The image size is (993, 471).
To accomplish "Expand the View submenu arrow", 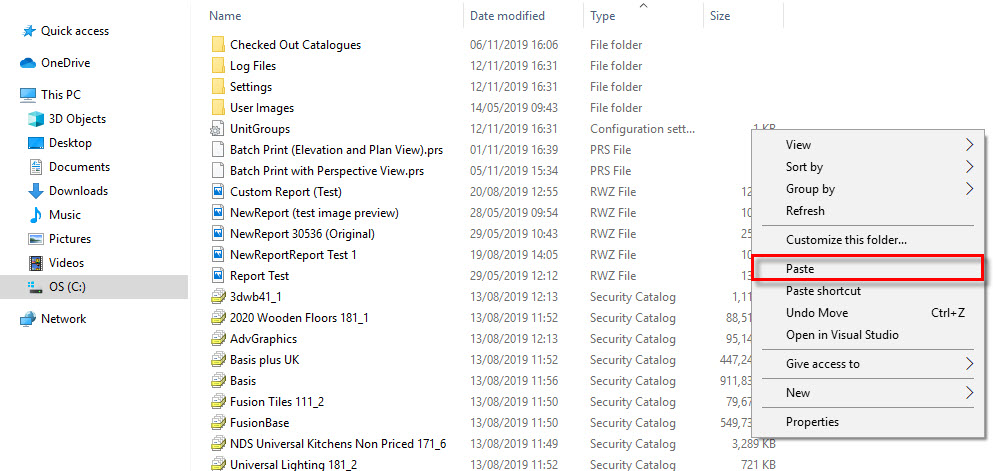I will 970,145.
